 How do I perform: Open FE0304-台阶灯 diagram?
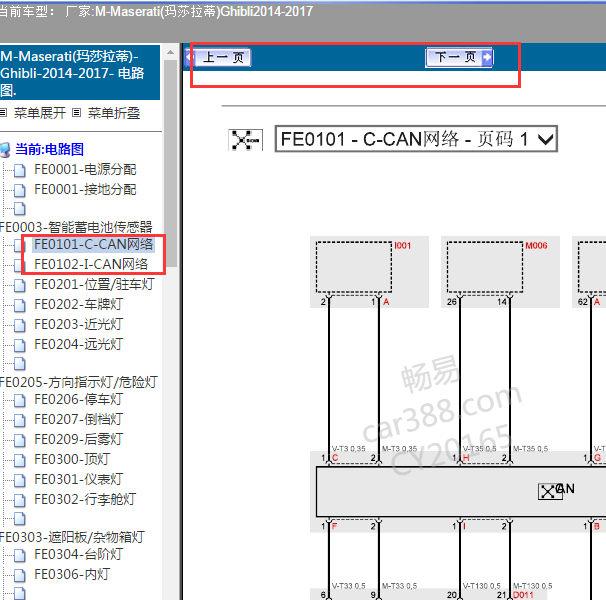(x=78, y=554)
